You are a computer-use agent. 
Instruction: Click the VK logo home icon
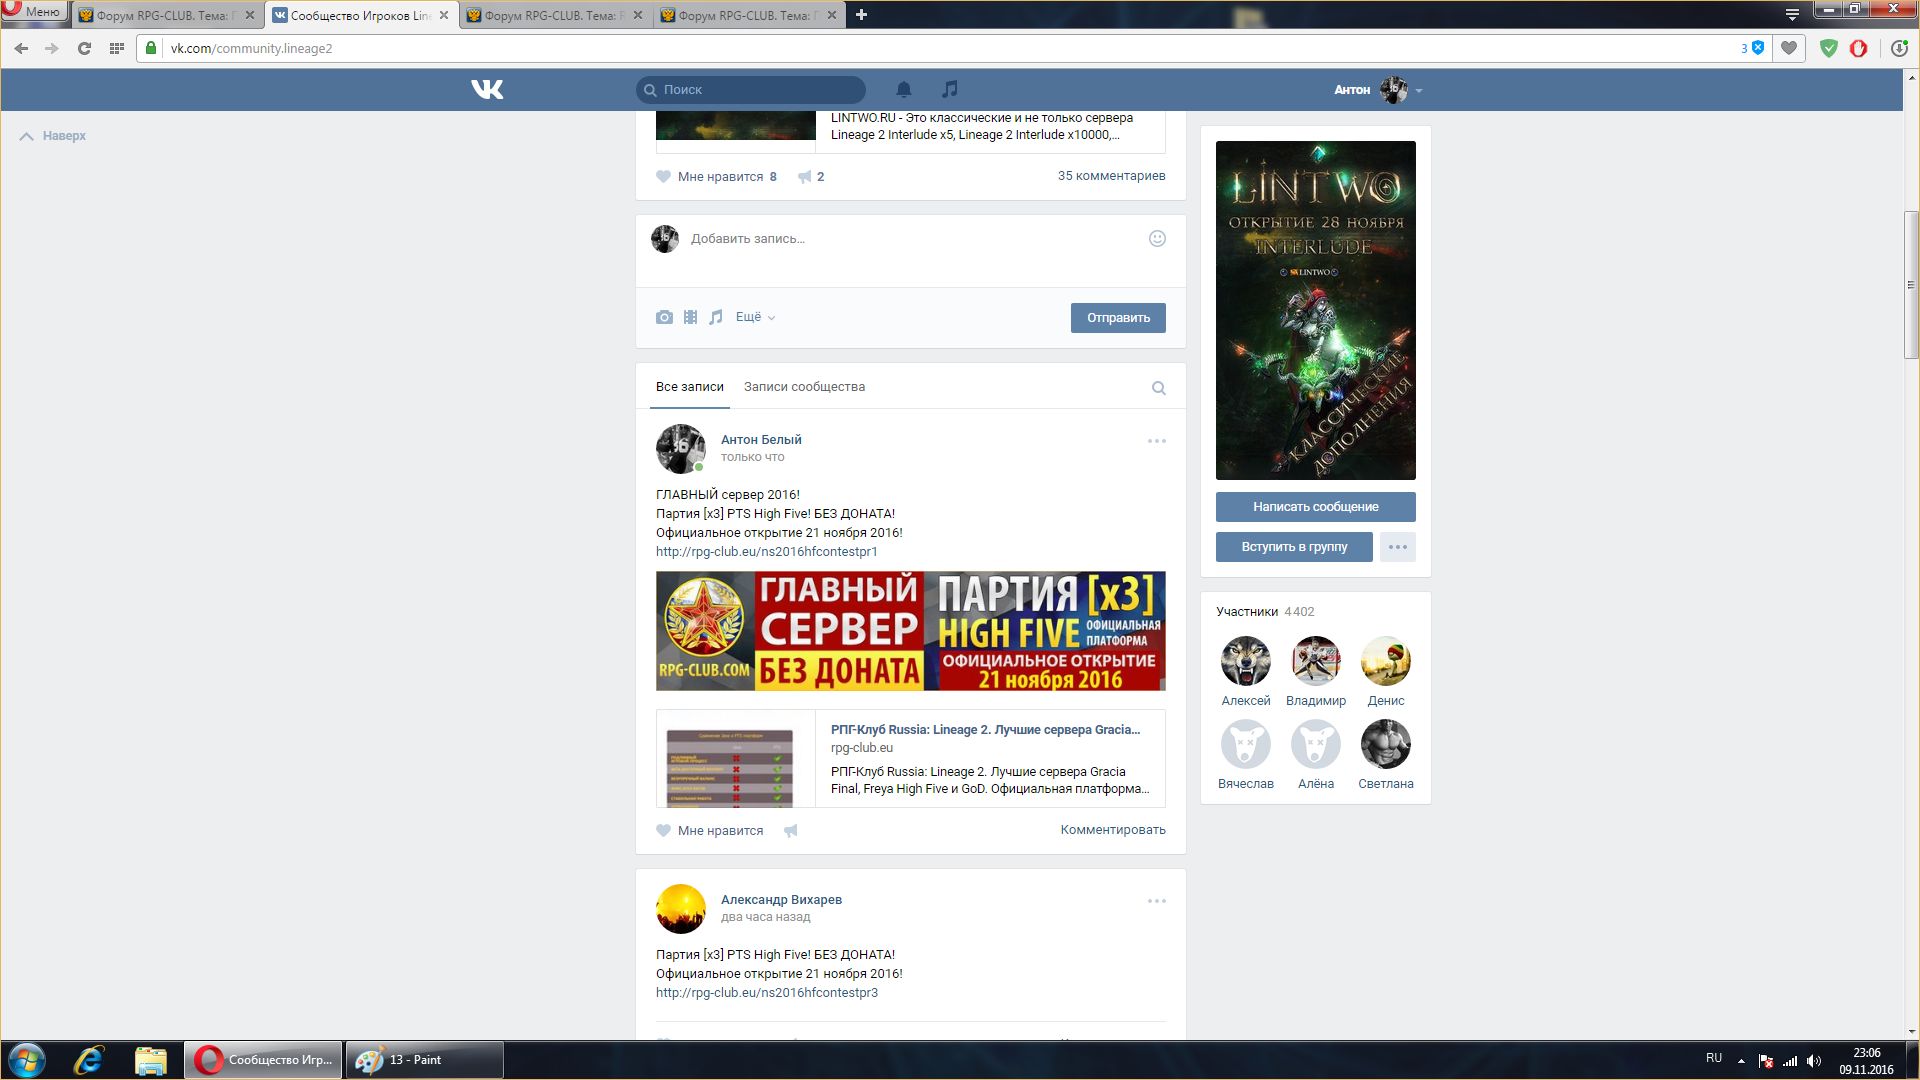(487, 89)
